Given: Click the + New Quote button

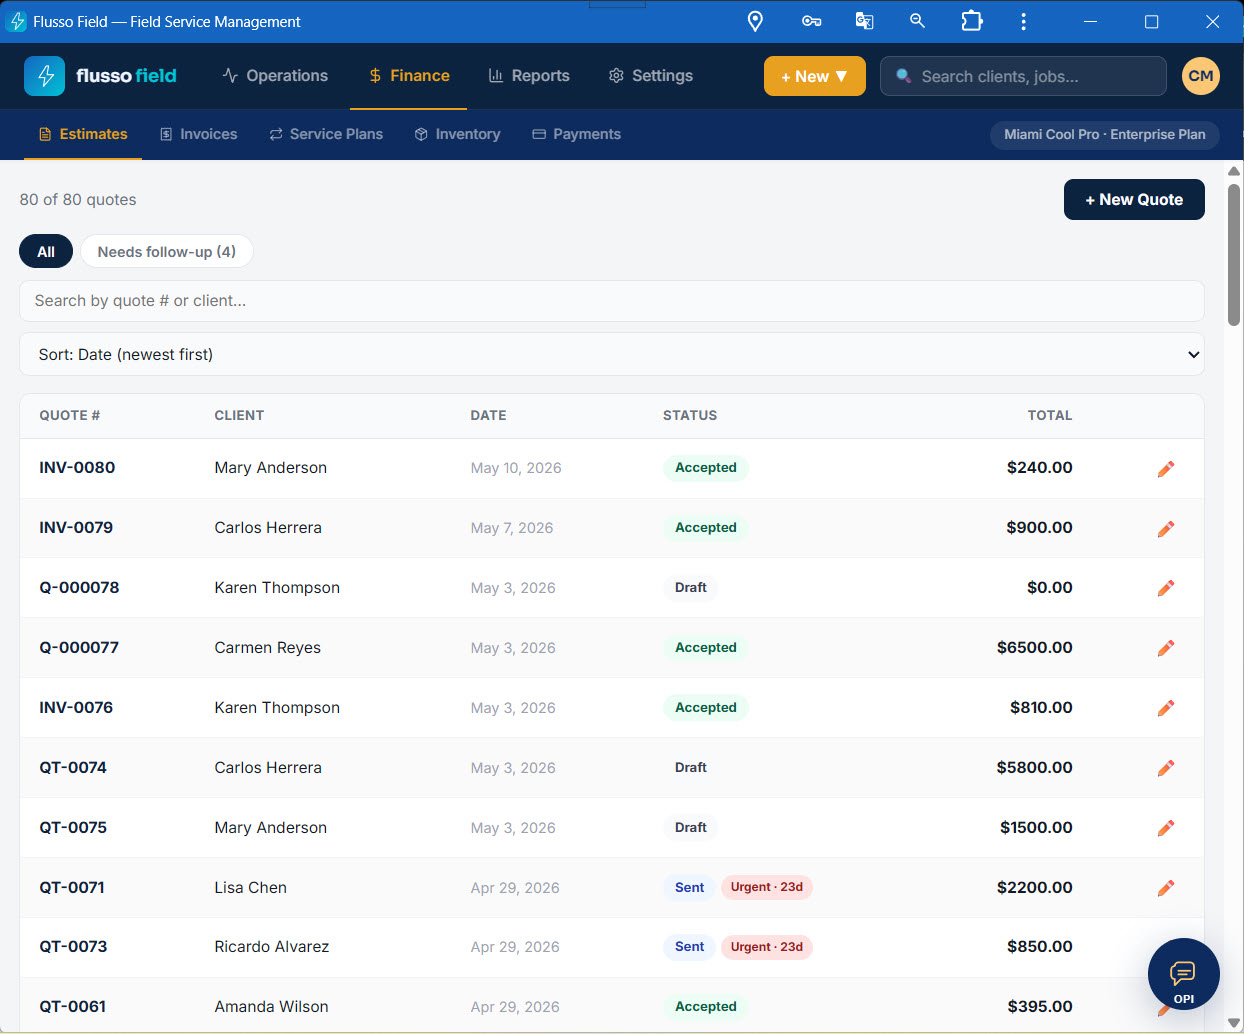Looking at the screenshot, I should click(x=1134, y=200).
